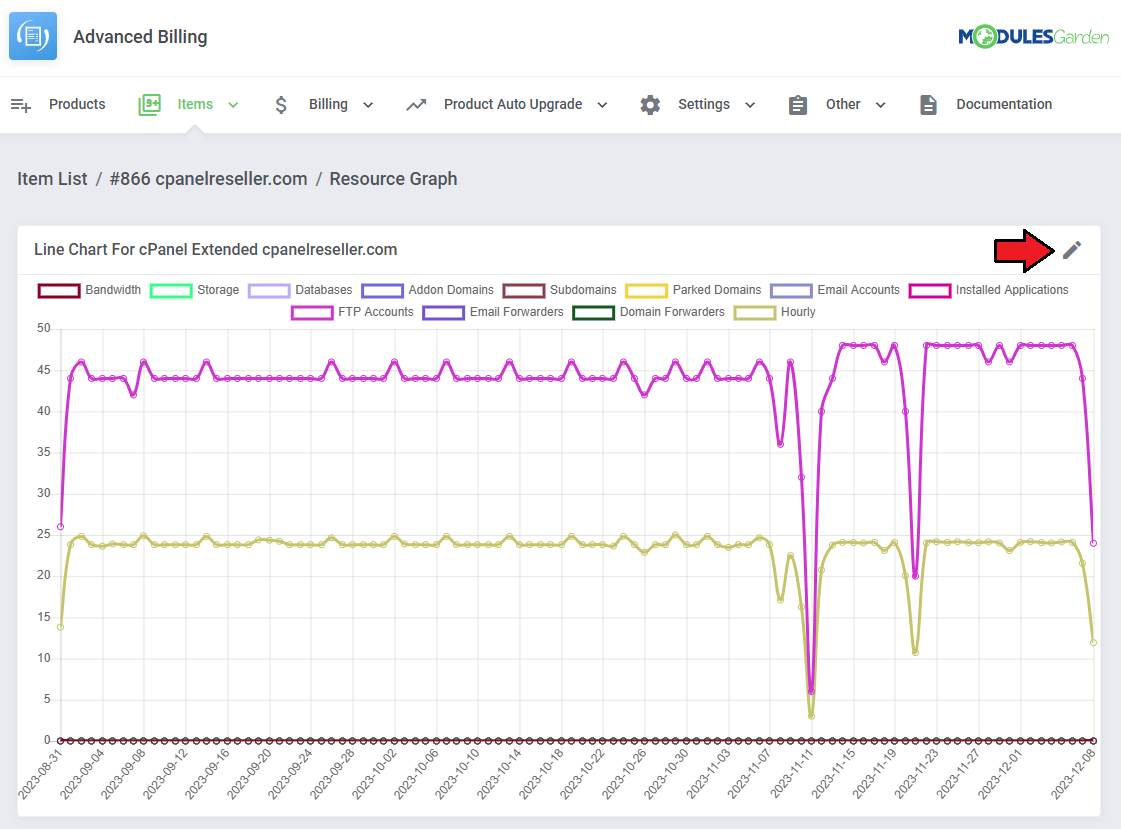The height and width of the screenshot is (829, 1121).
Task: Click the Domain Forwarders legend color box
Action: tap(593, 313)
